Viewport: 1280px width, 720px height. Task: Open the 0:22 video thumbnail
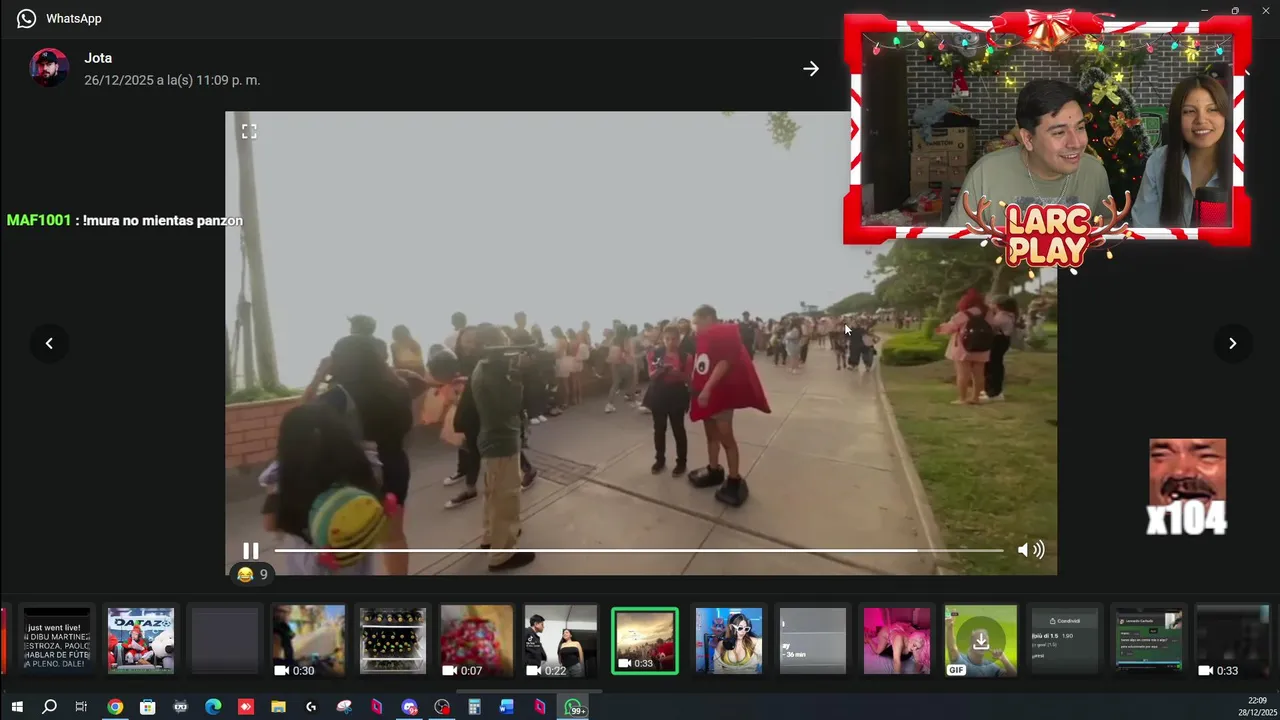(x=561, y=641)
